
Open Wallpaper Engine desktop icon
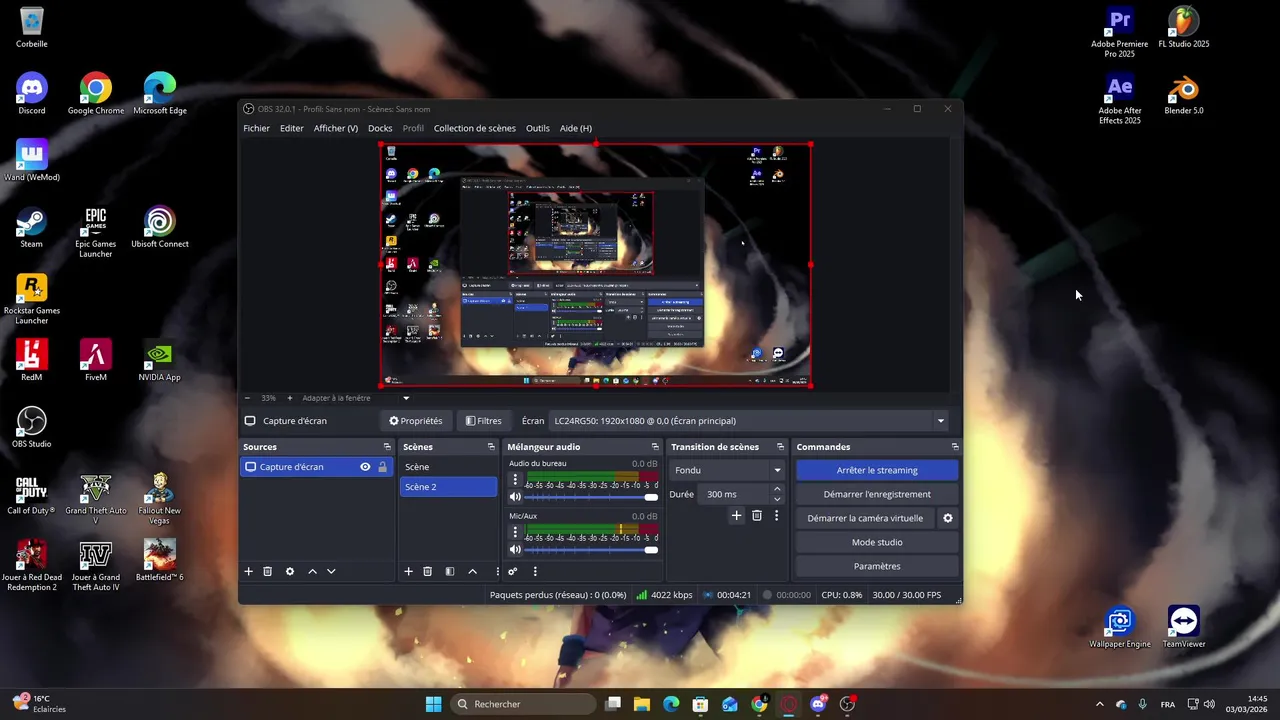1120,627
